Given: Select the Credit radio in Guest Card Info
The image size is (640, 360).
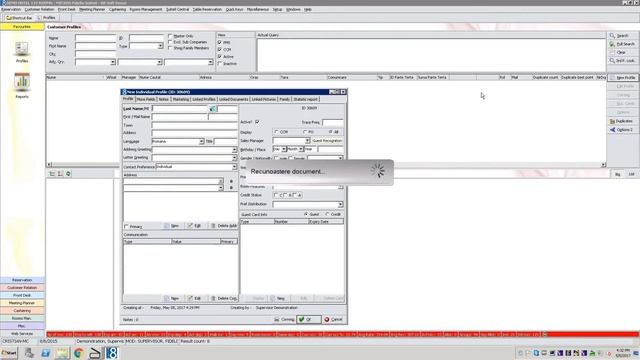Looking at the screenshot, I should [327, 214].
